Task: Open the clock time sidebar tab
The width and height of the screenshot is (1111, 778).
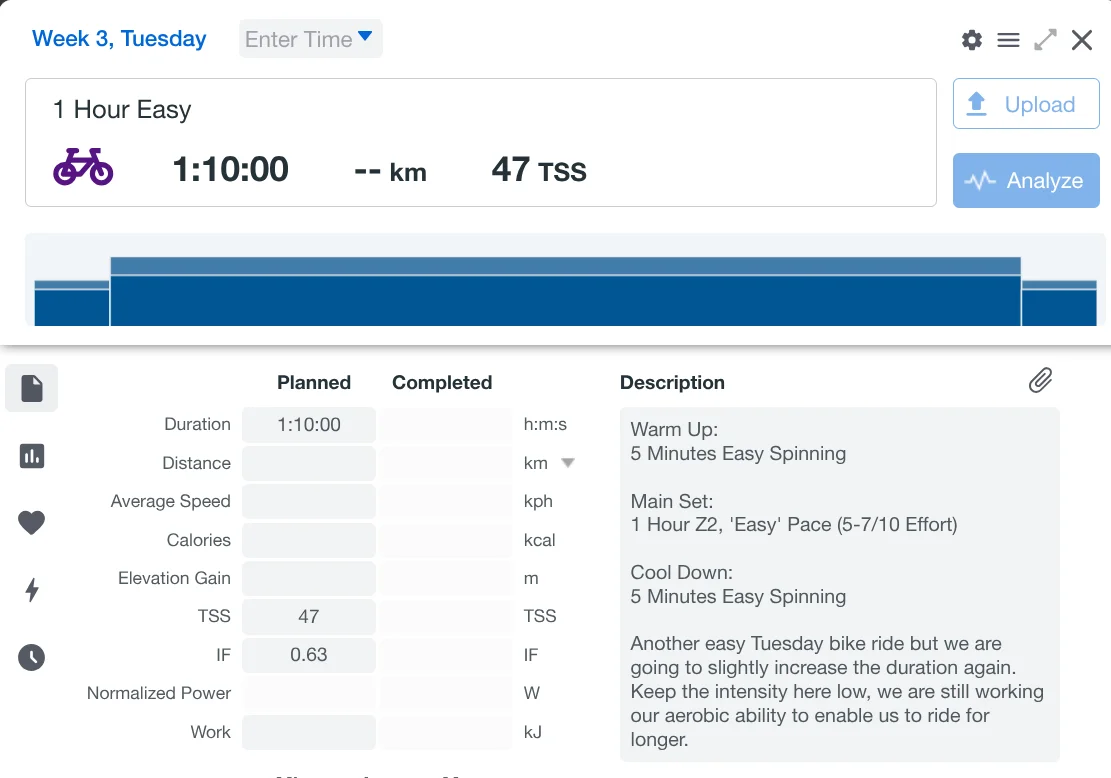Action: 32,657
